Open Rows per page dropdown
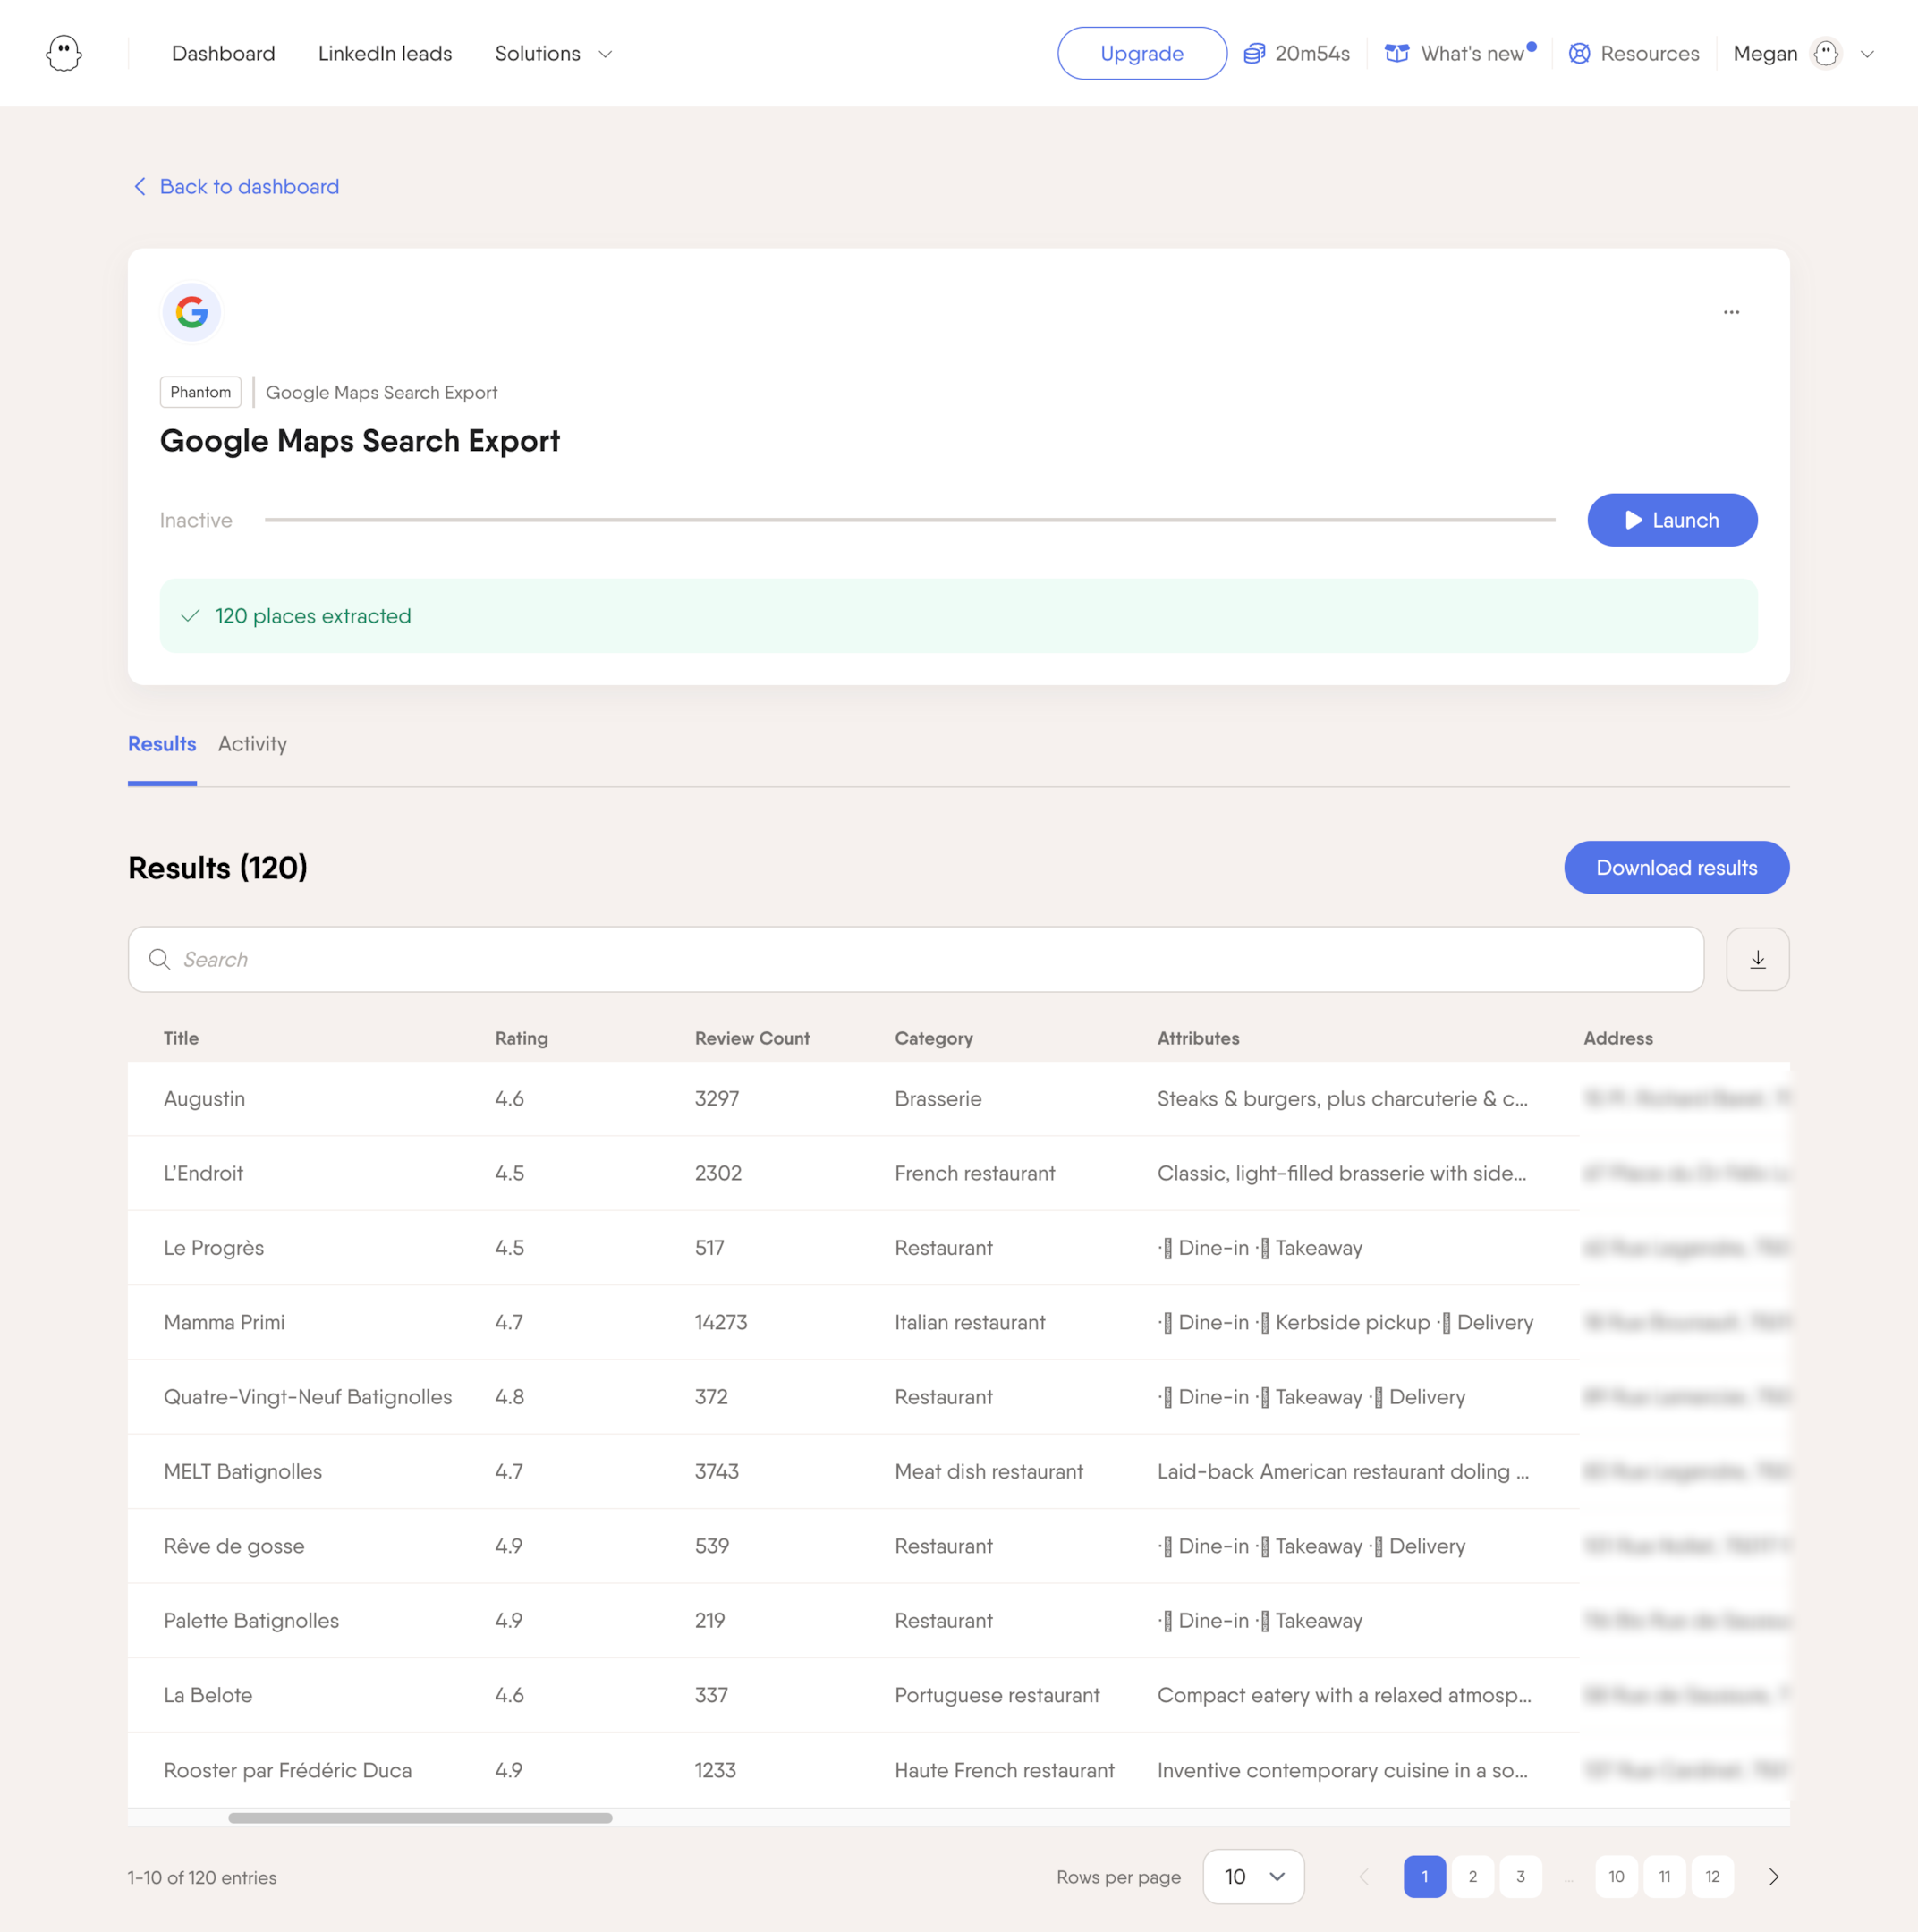Image resolution: width=1918 pixels, height=1932 pixels. click(x=1253, y=1876)
